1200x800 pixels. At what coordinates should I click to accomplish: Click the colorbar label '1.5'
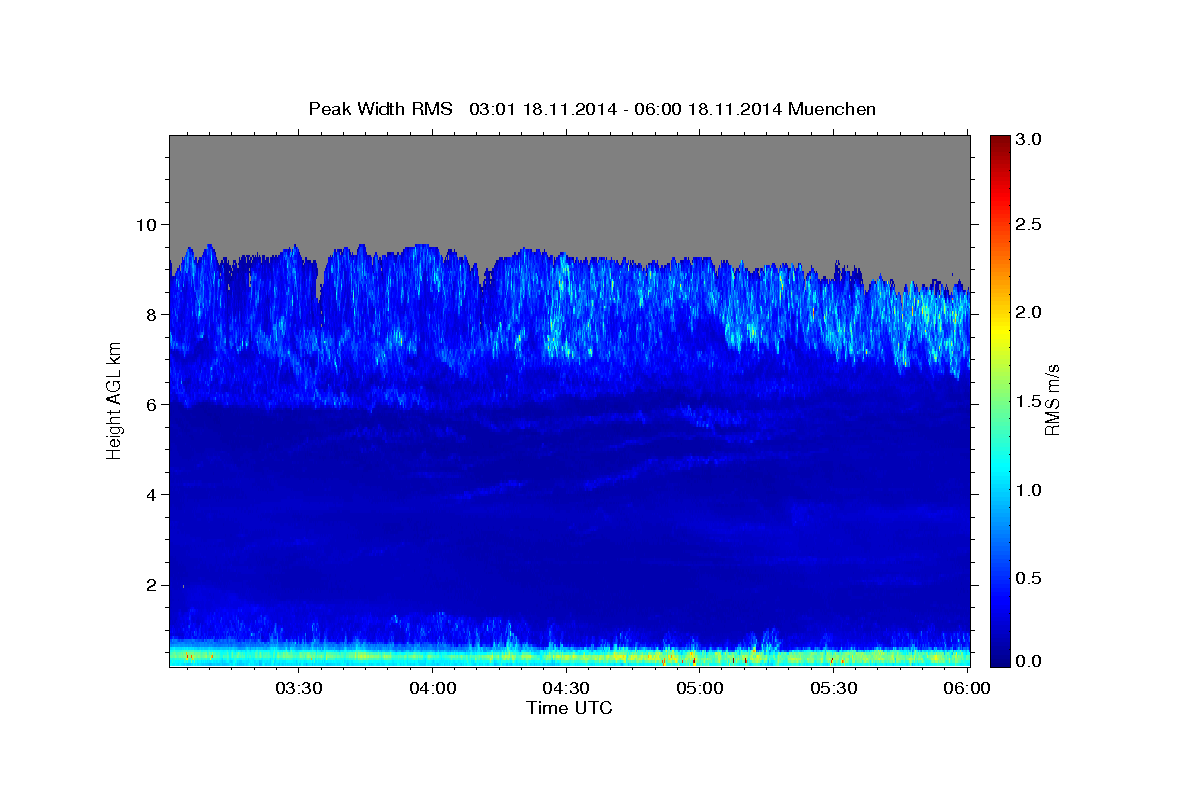pyautogui.click(x=1031, y=401)
